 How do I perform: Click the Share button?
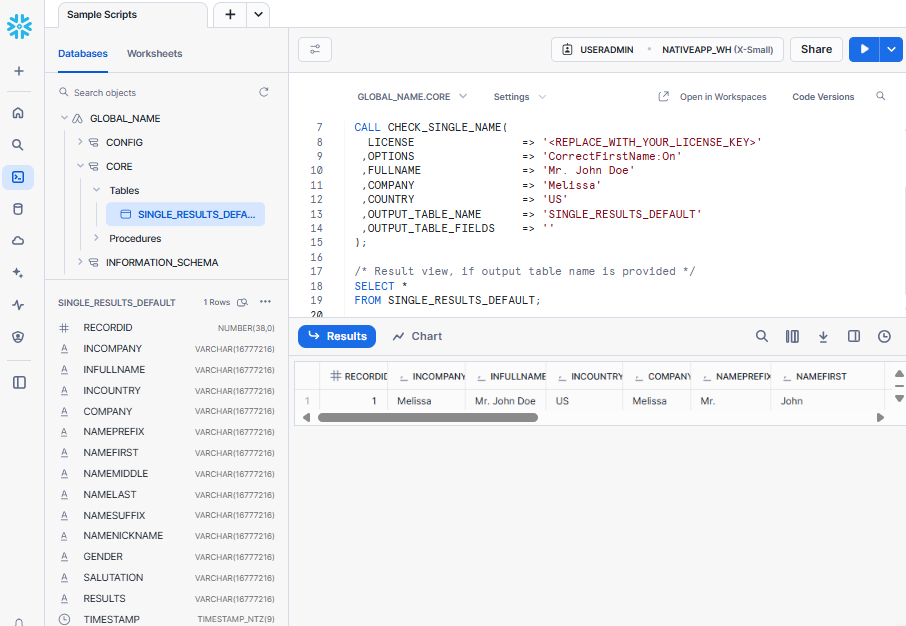816,49
